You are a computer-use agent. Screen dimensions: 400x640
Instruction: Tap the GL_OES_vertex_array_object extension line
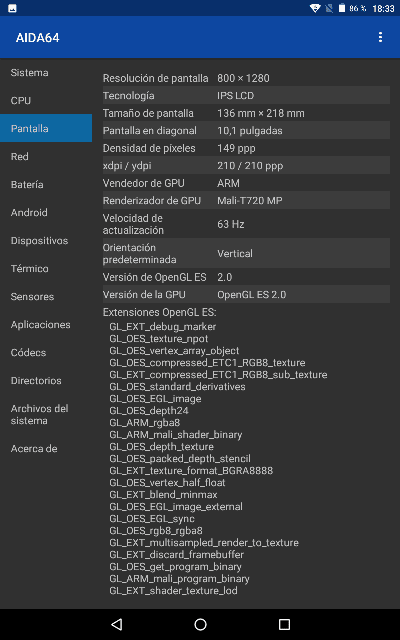coord(174,351)
